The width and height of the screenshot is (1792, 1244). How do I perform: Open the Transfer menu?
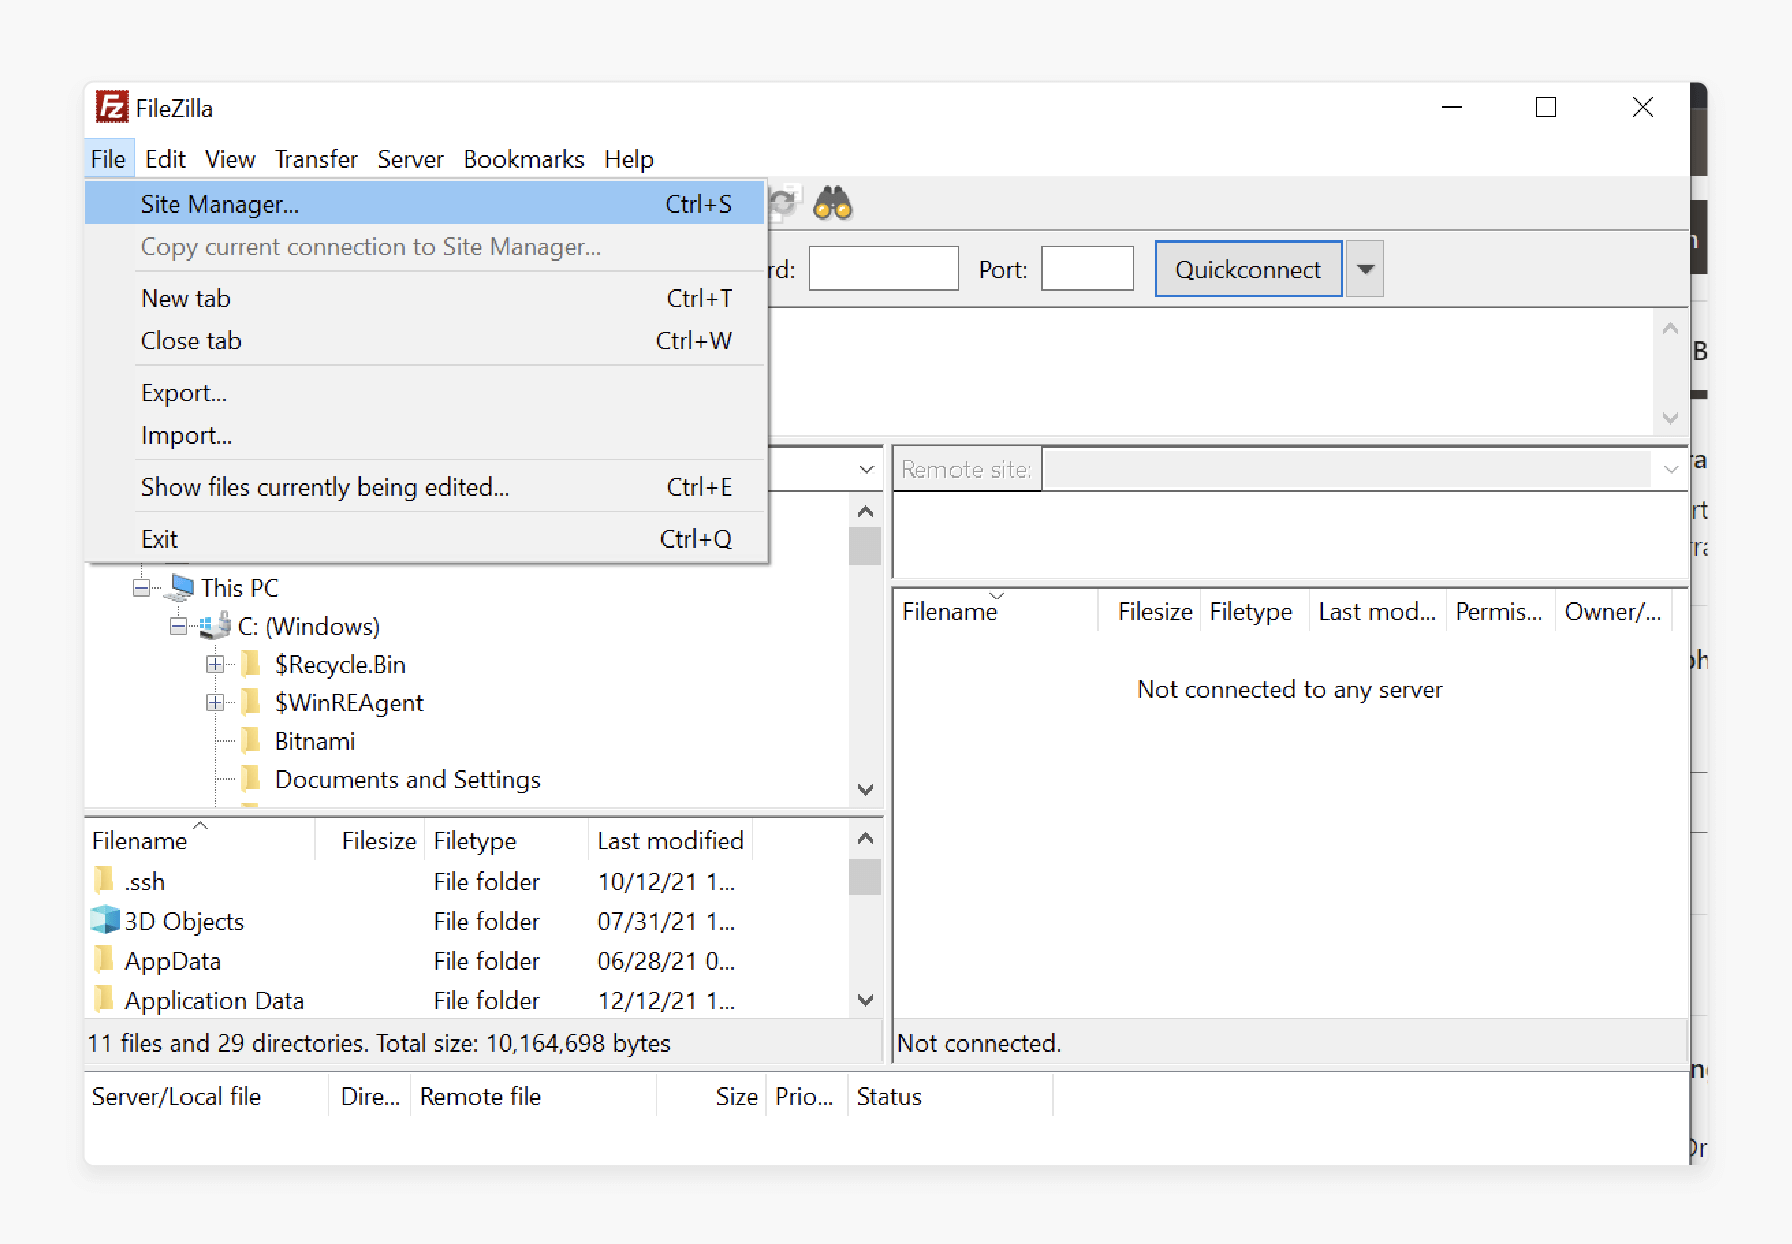tap(316, 159)
